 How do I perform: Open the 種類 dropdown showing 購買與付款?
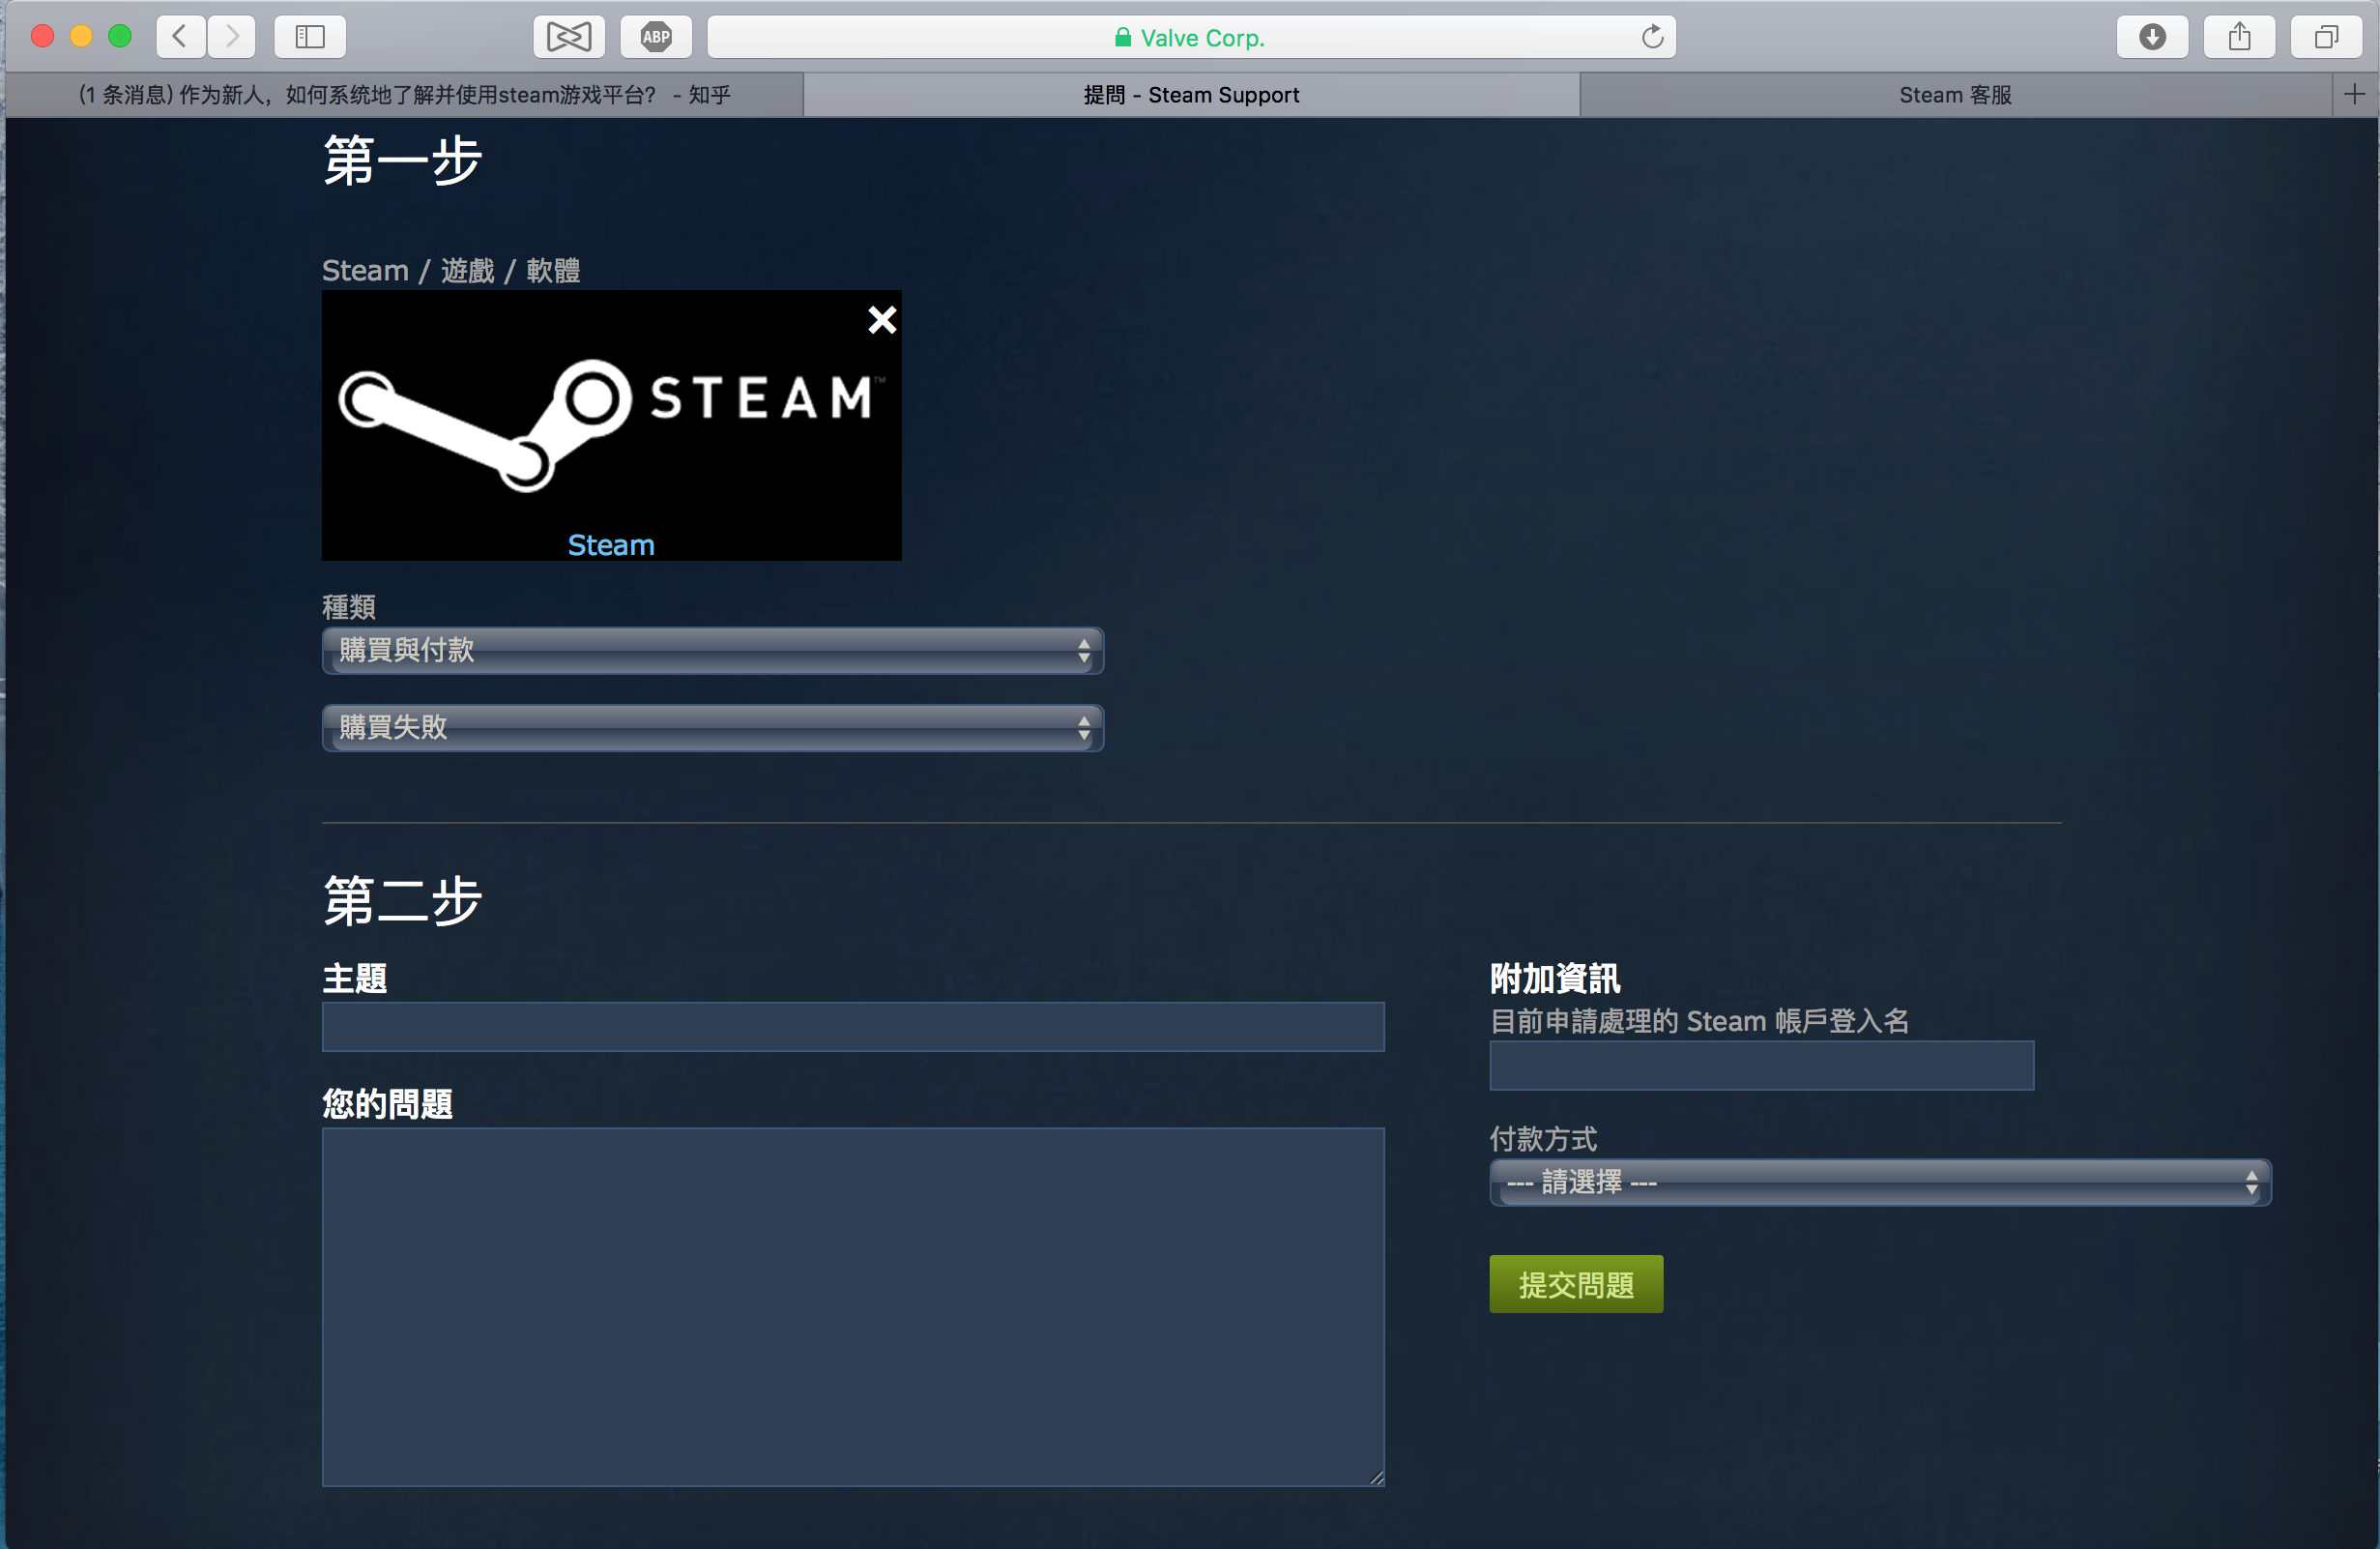coord(712,651)
